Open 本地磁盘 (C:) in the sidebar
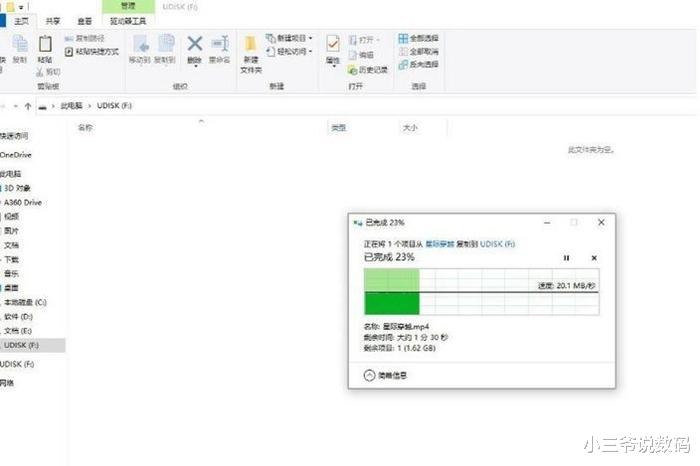 tap(25, 302)
